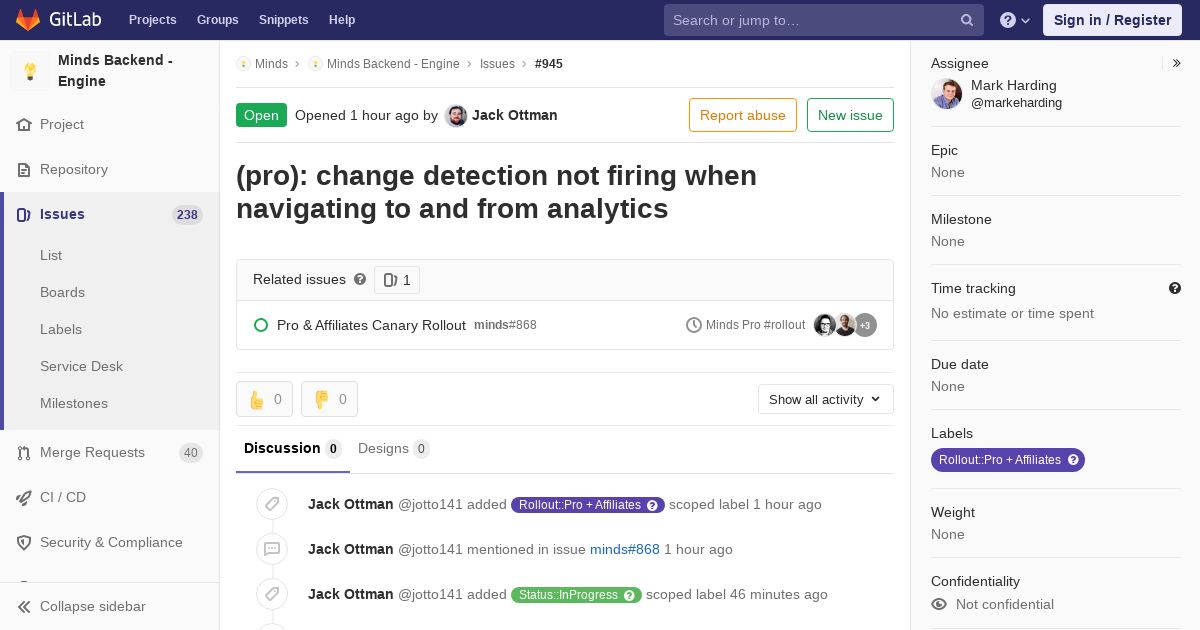
Task: Click the Merge Requests 40 count badge
Action: (191, 453)
